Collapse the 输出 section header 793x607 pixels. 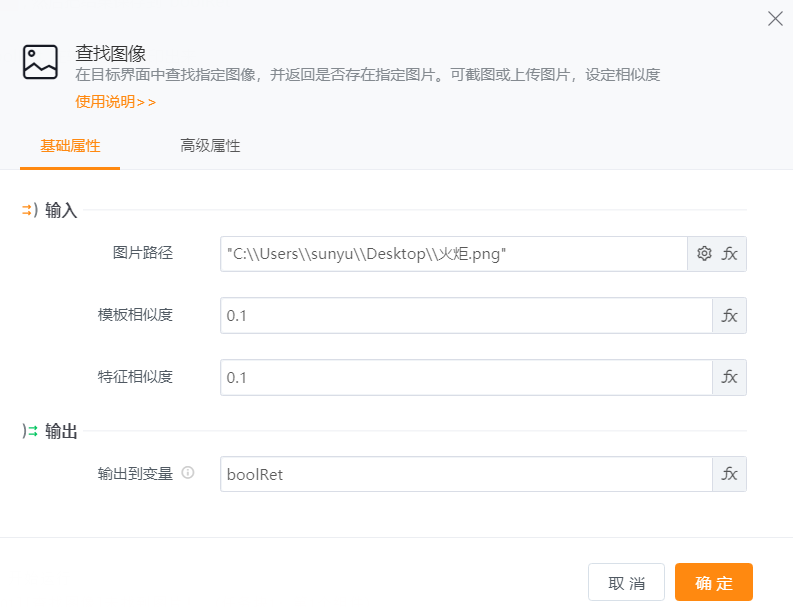50,432
